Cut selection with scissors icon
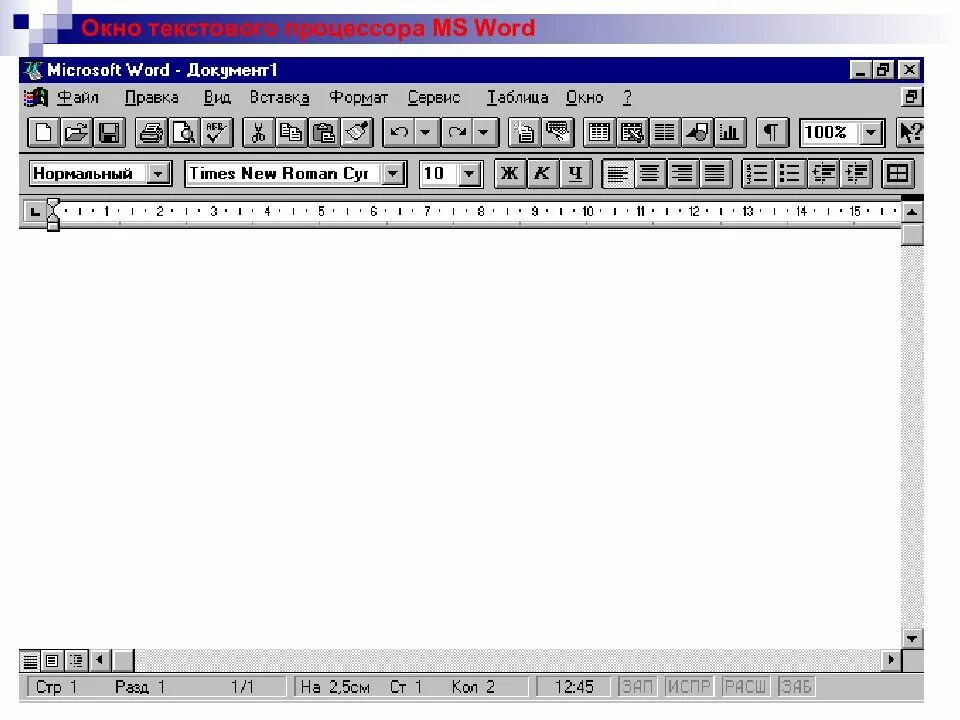Image resolution: width=960 pixels, height=720 pixels. coord(258,132)
